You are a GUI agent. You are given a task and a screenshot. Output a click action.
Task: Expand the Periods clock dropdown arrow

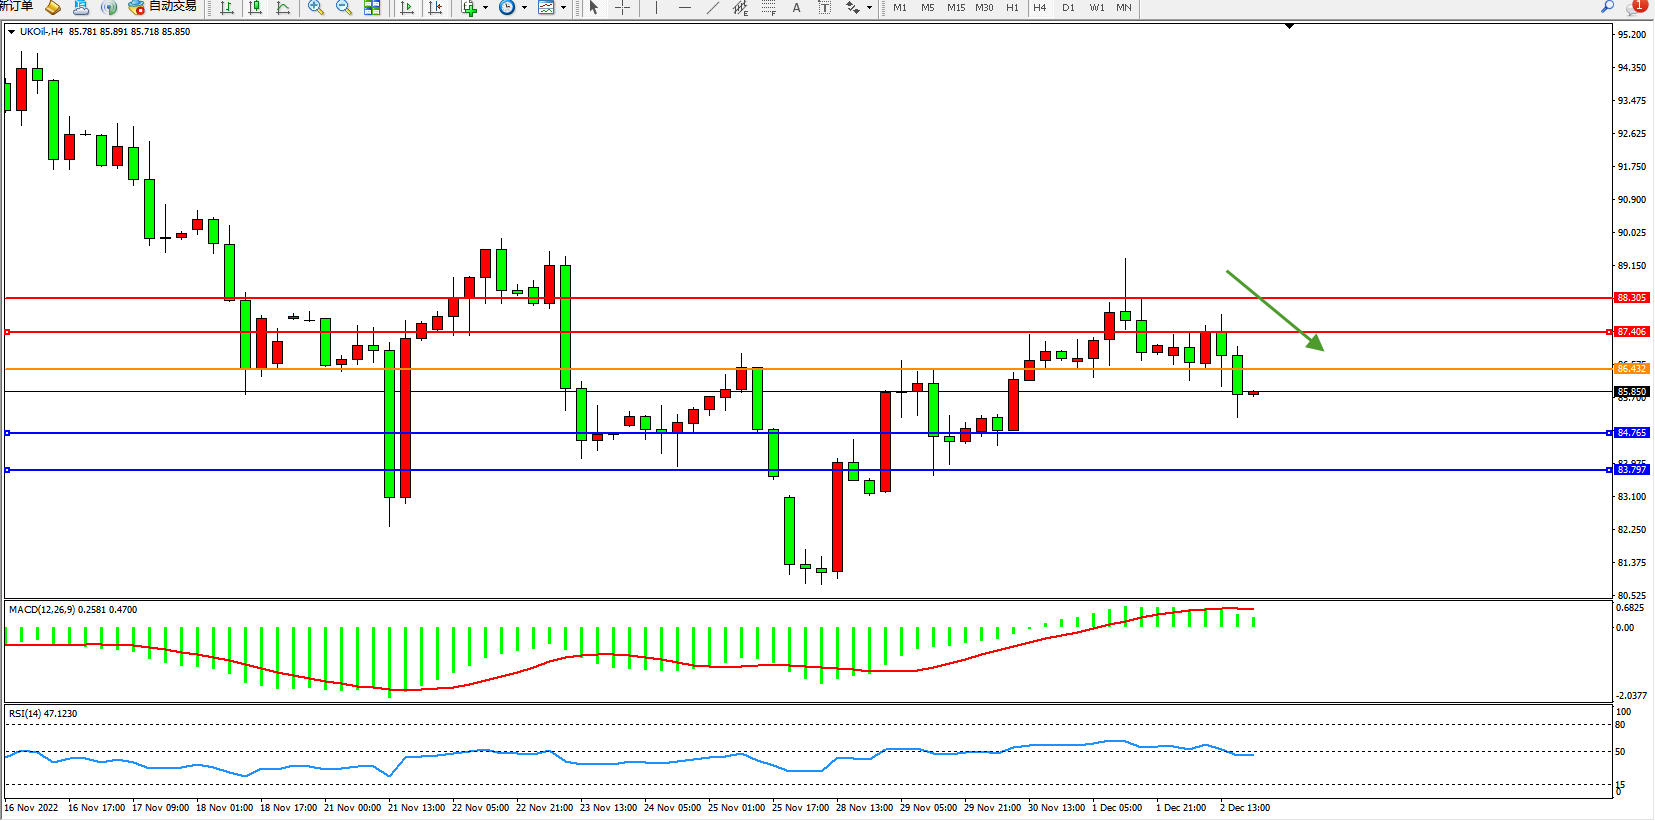pos(524,8)
